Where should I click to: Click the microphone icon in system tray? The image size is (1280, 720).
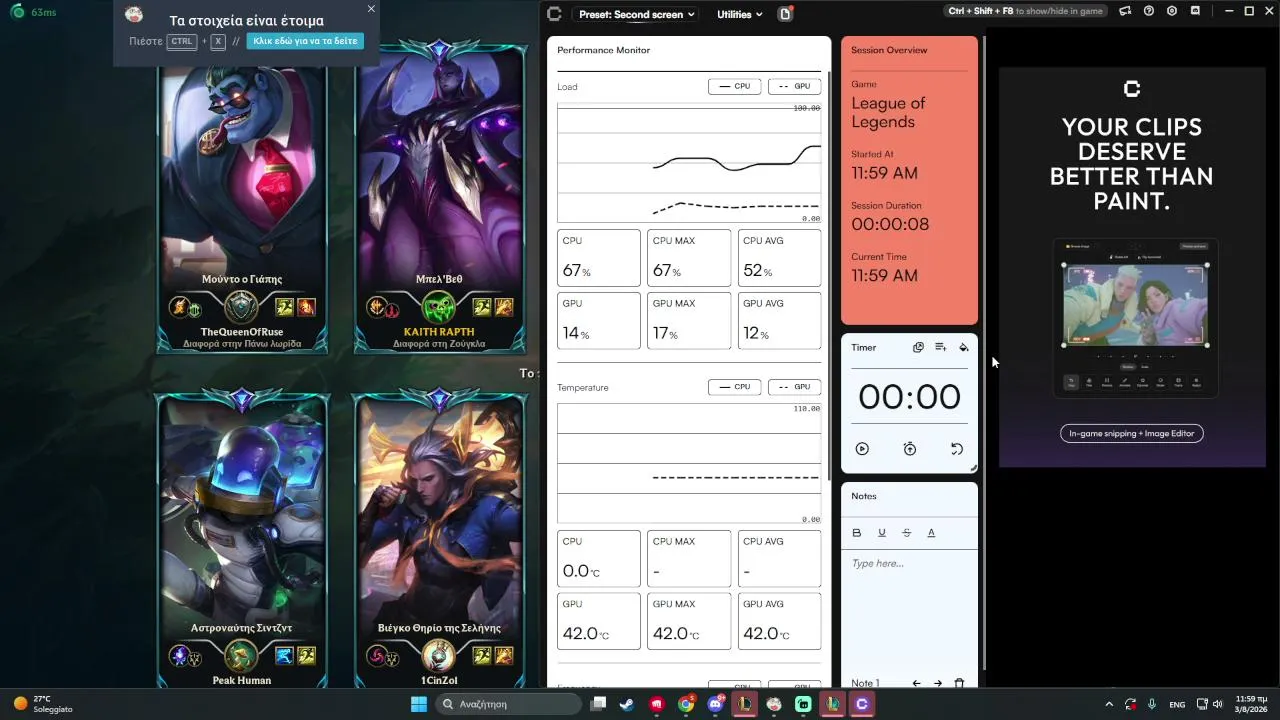(x=1152, y=704)
